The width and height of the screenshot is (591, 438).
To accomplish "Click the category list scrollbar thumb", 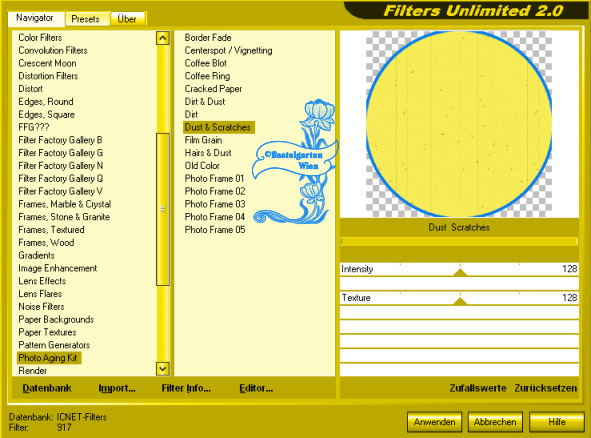I will click(162, 209).
